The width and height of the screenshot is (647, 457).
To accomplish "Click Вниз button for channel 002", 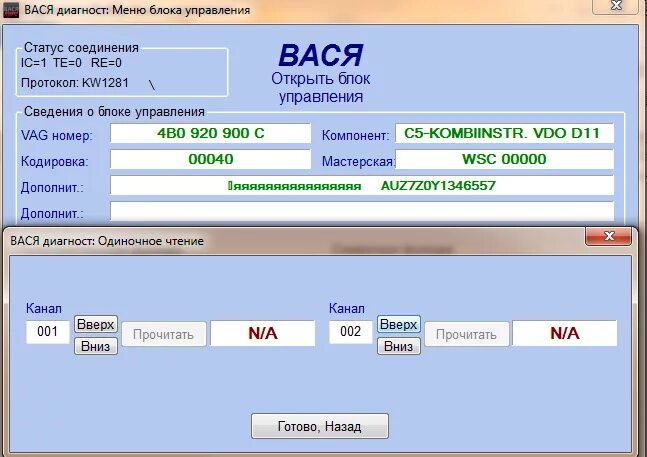I will pyautogui.click(x=399, y=346).
